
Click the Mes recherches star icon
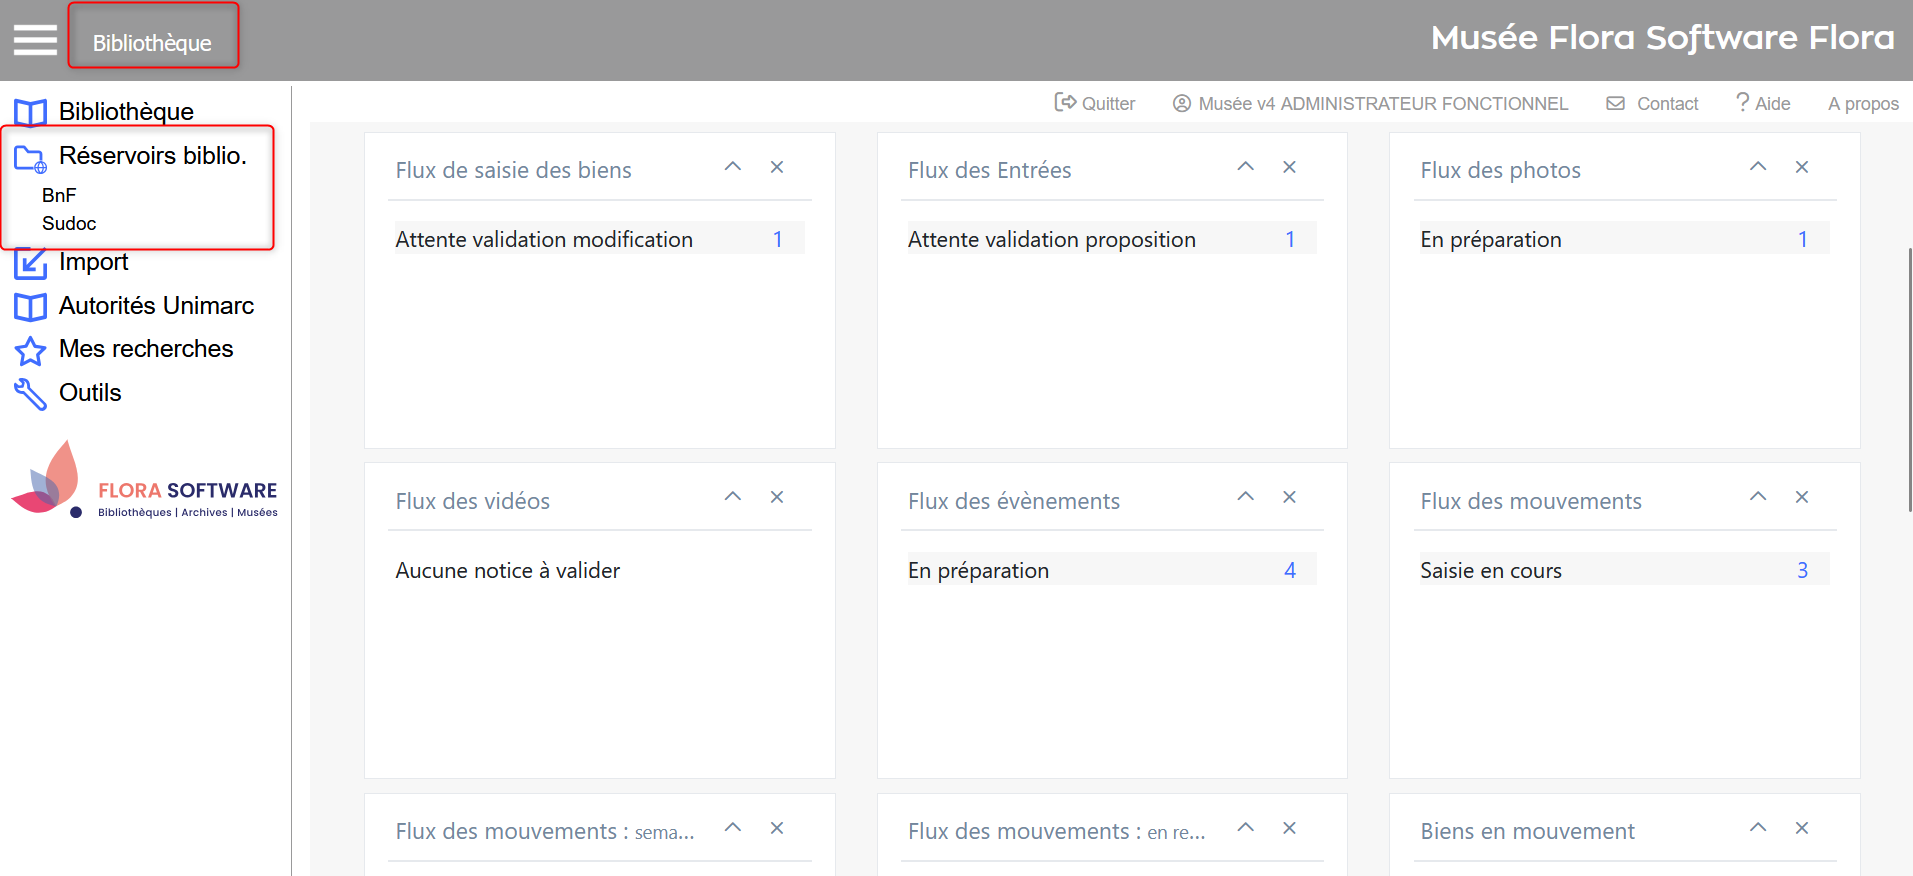[30, 351]
